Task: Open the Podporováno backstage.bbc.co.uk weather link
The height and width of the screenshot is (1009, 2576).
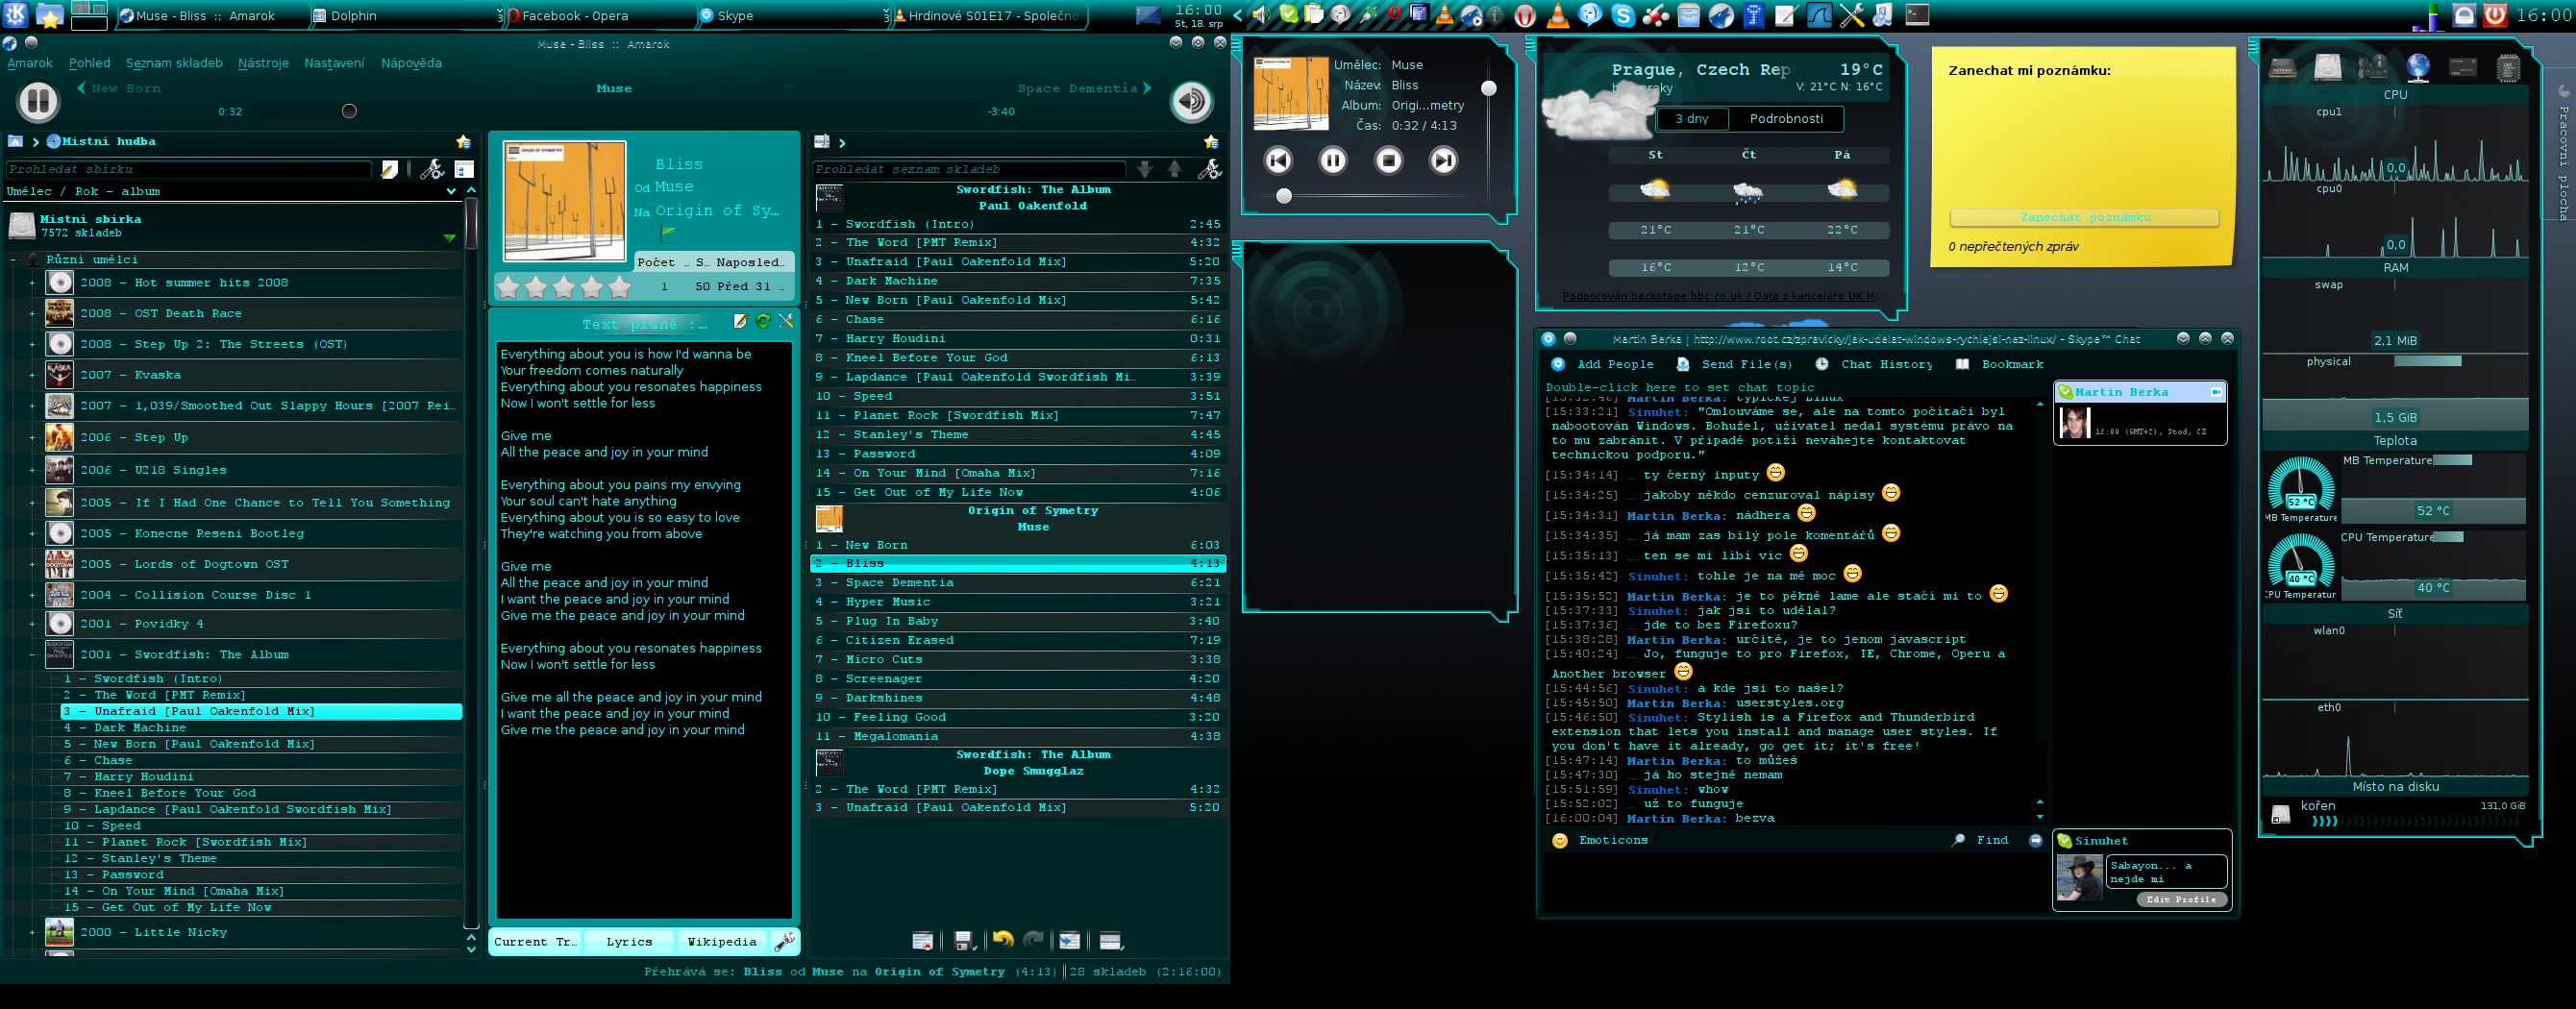Action: 1723,296
